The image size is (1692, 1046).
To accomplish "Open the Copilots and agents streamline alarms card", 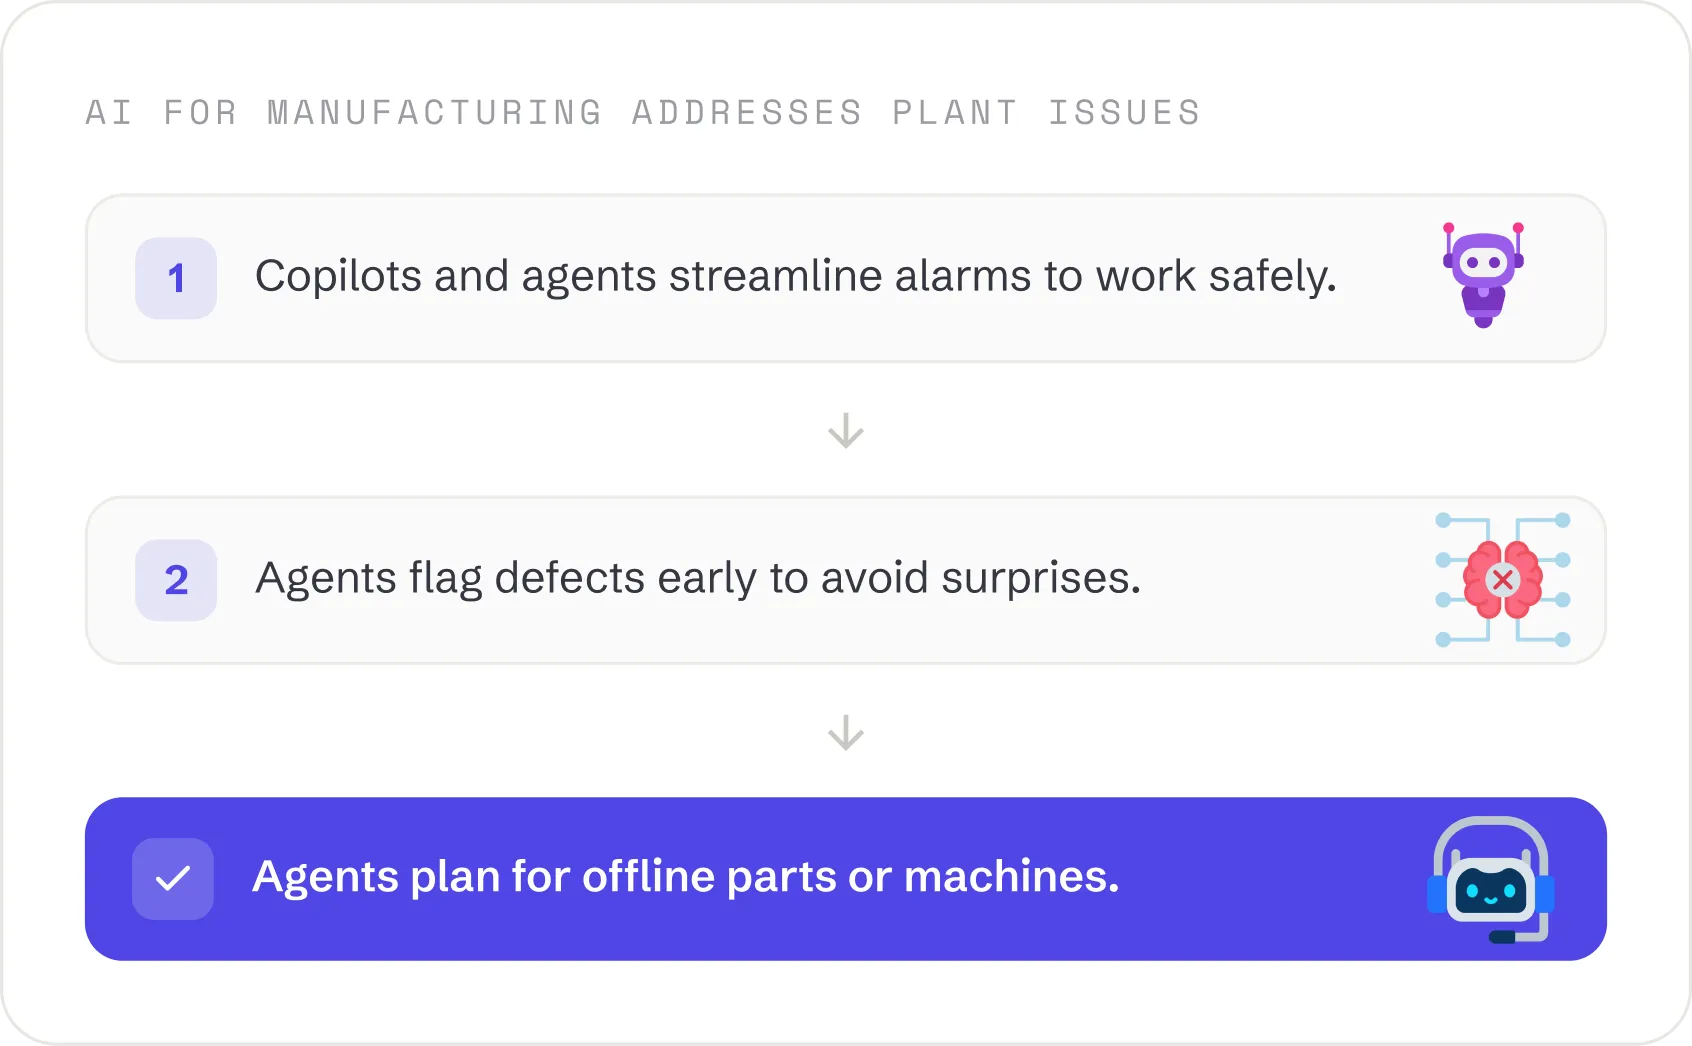I will click(846, 278).
